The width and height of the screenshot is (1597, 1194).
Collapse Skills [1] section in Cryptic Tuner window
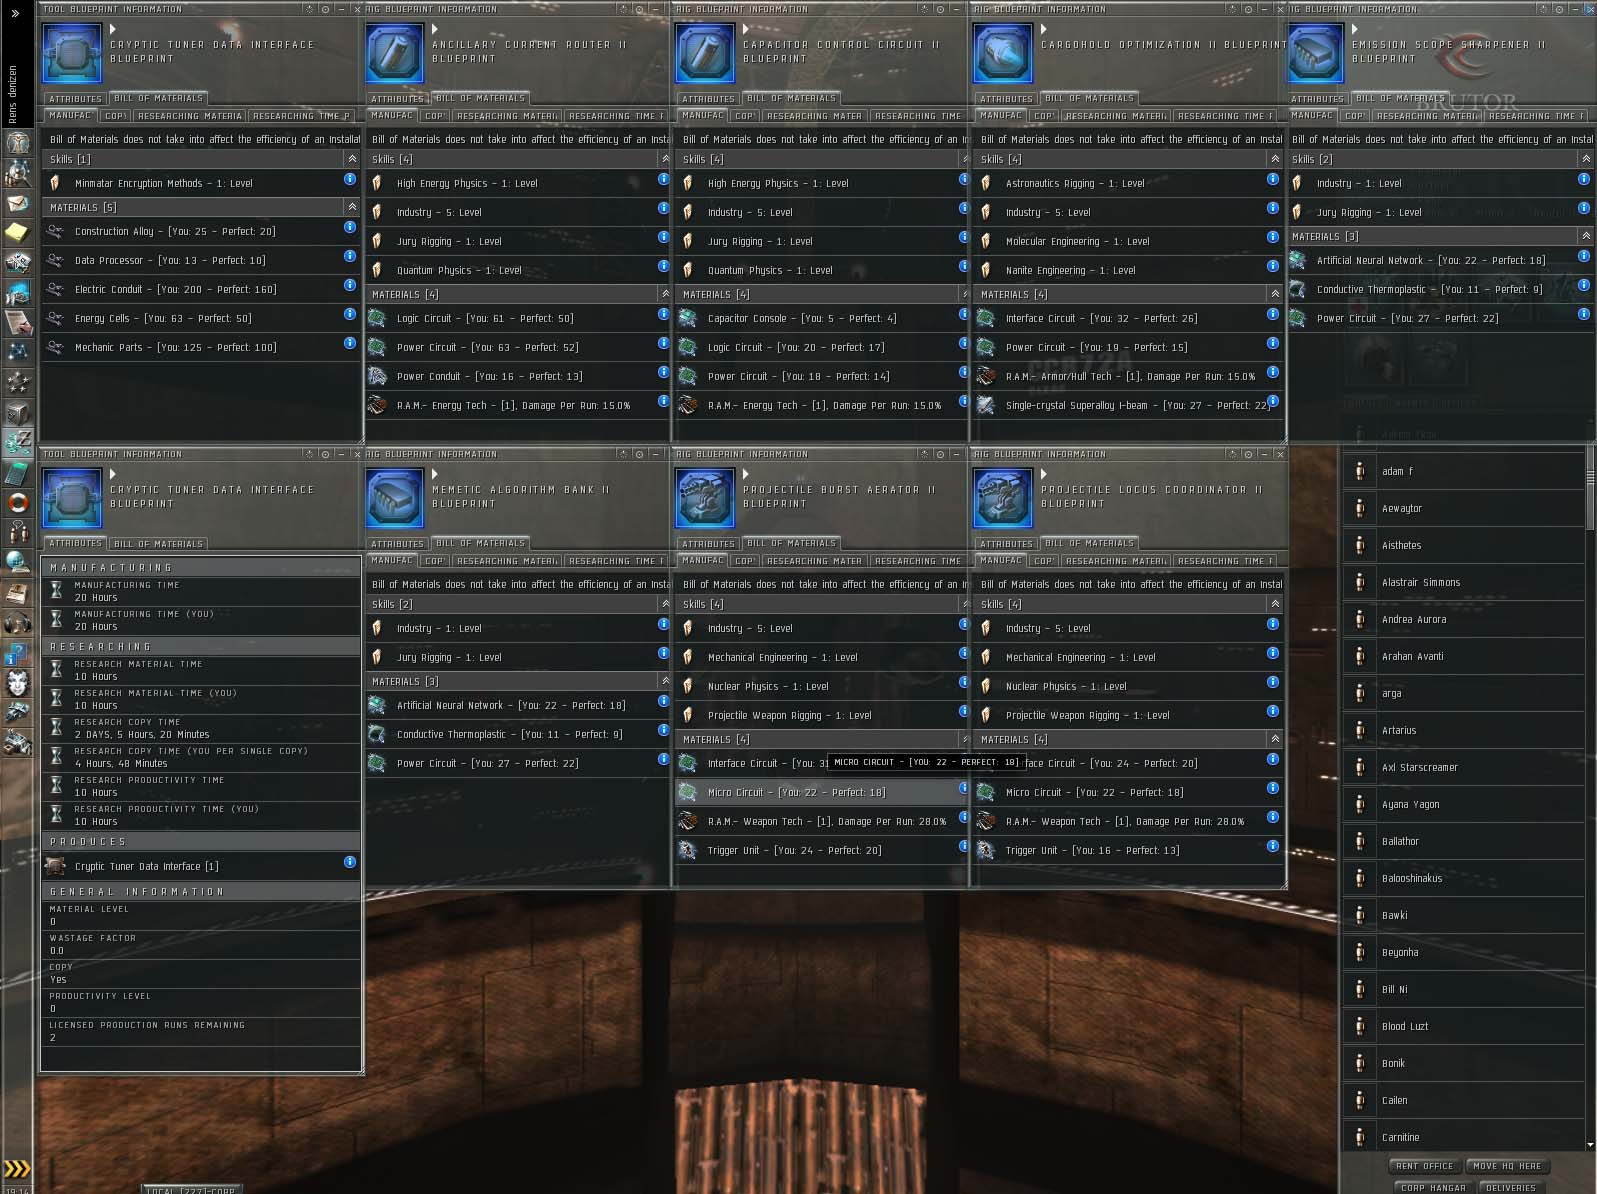tap(352, 159)
